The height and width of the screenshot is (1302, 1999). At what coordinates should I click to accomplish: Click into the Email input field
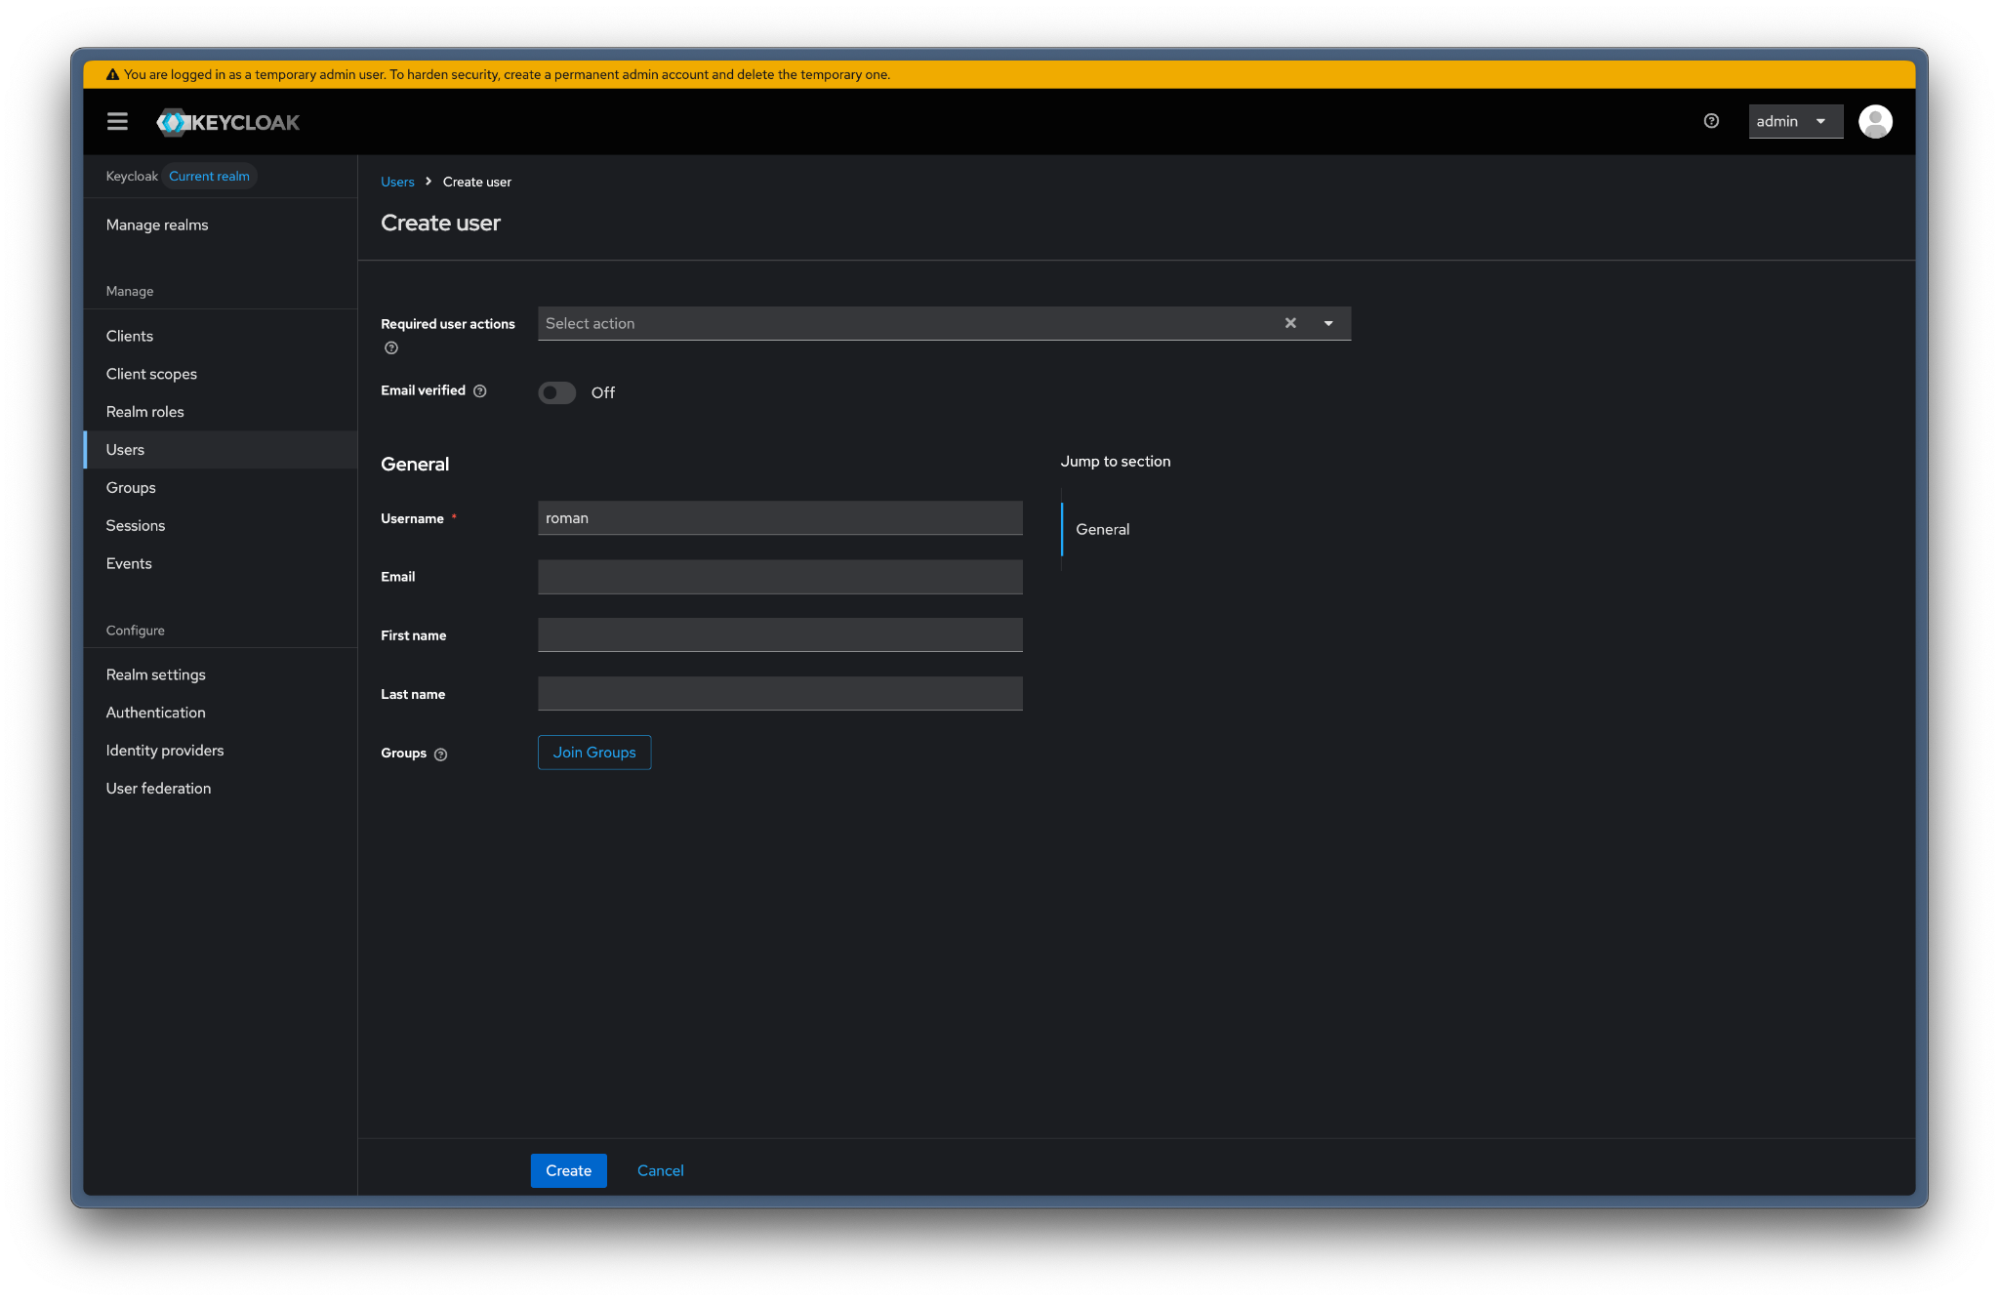[x=780, y=577]
